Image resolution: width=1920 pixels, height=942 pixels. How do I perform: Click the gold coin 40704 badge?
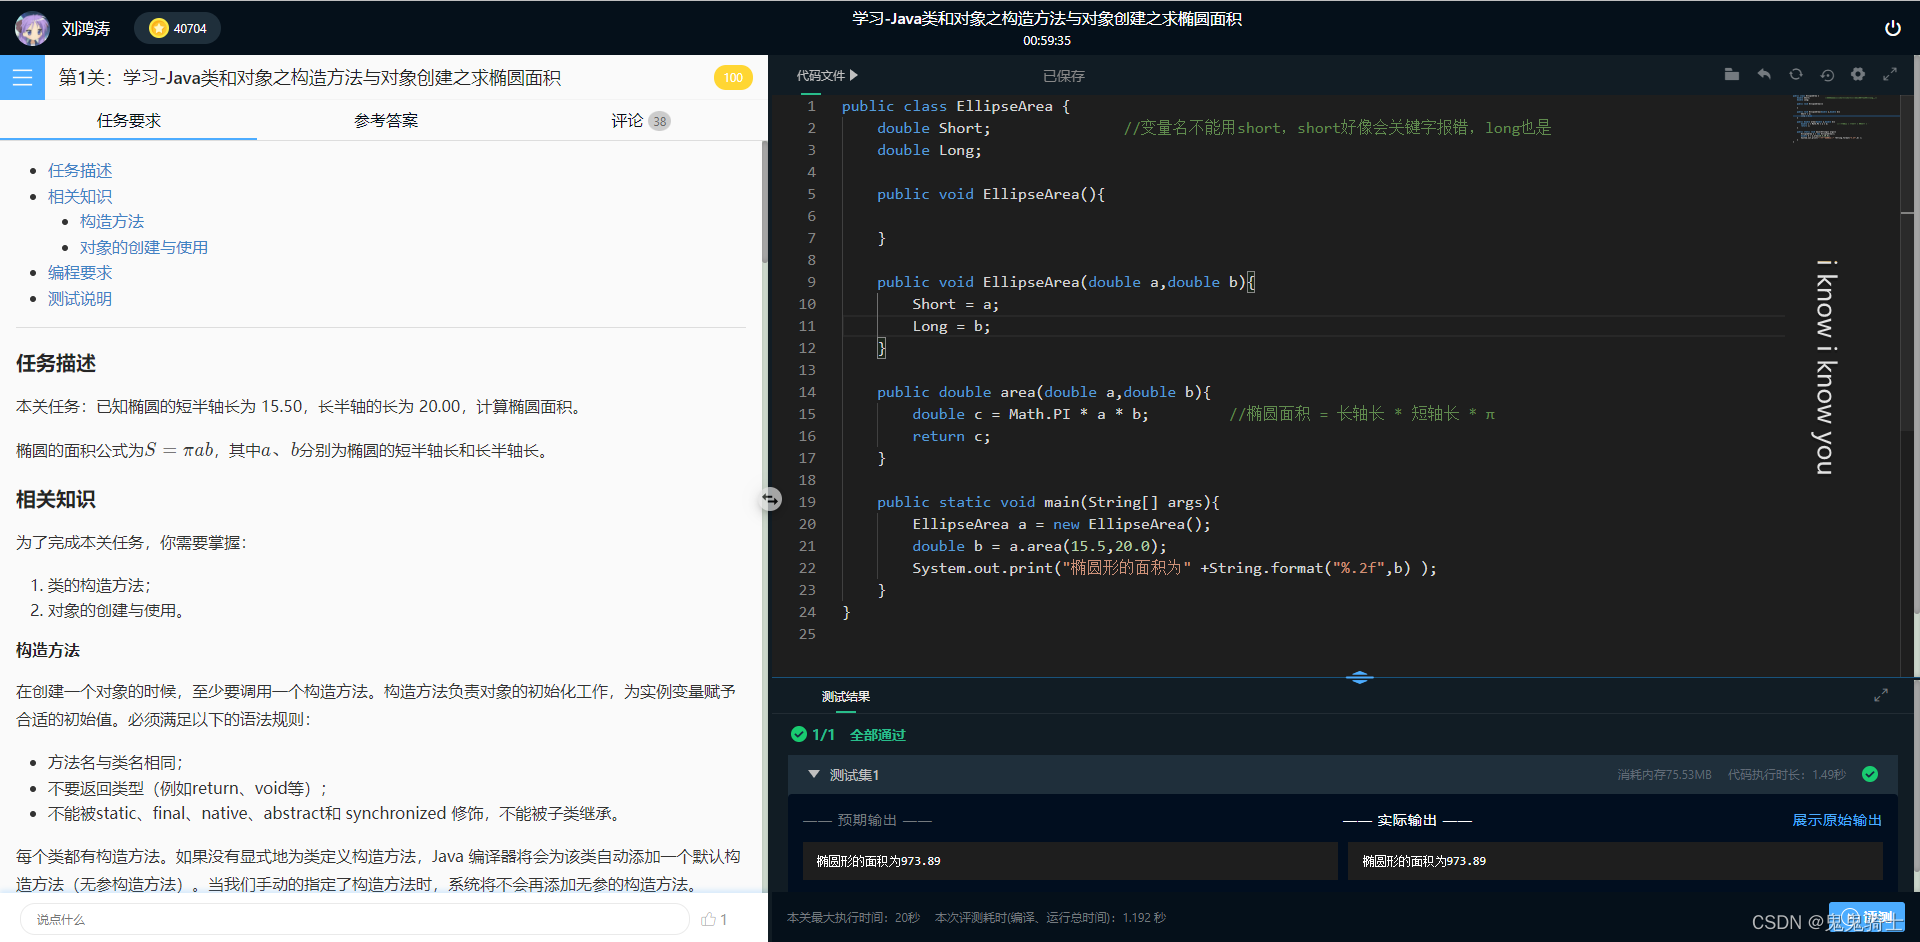[178, 28]
